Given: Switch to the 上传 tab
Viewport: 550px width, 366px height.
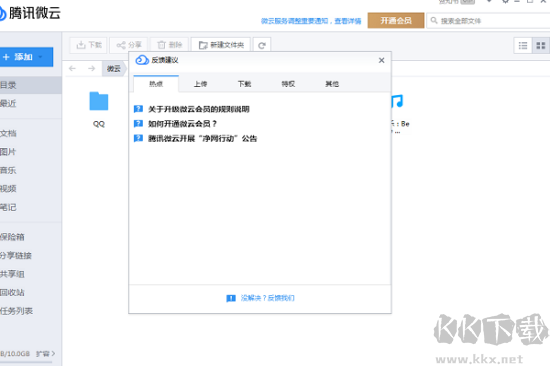Looking at the screenshot, I should tap(200, 84).
